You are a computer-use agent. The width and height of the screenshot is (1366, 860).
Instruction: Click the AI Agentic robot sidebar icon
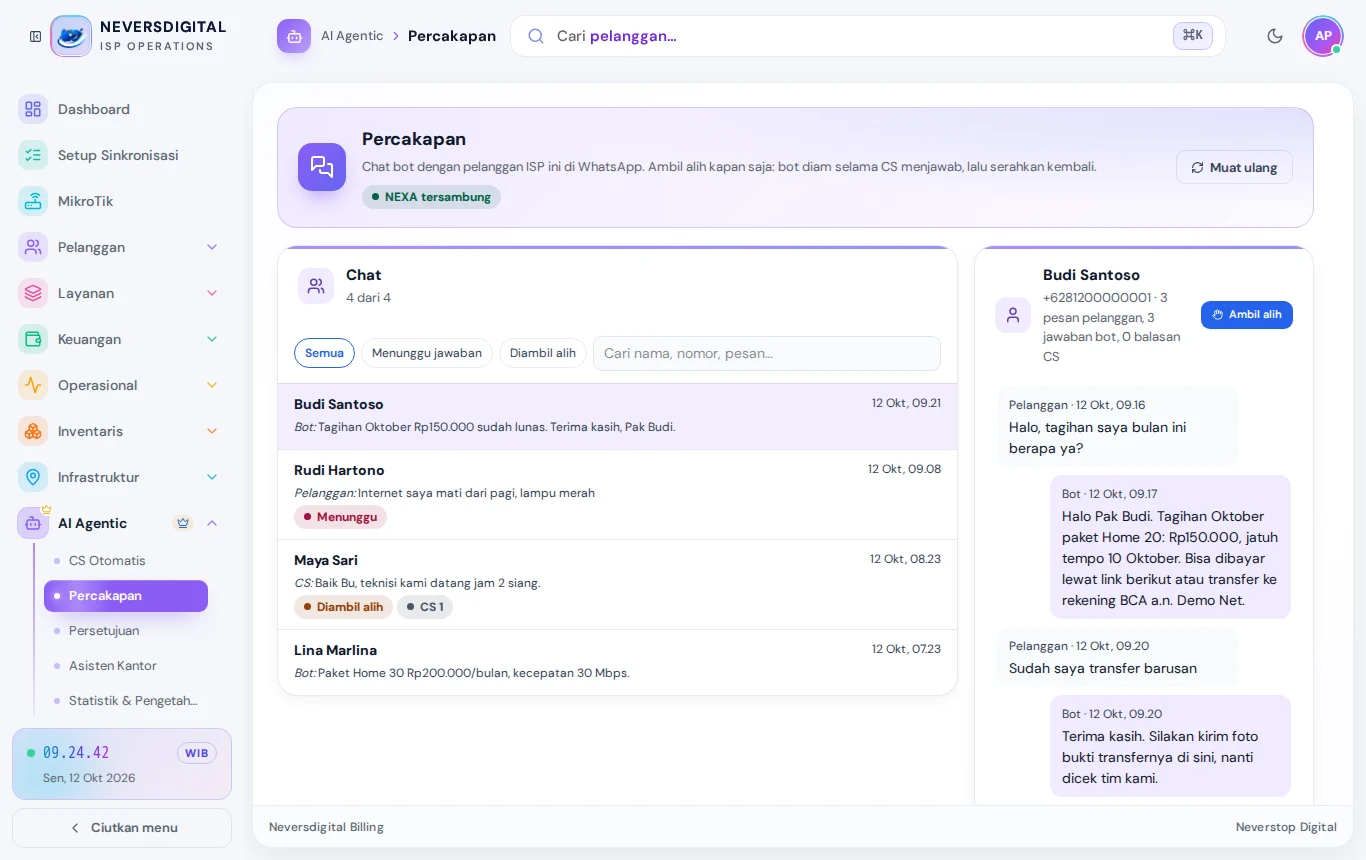pos(33,523)
